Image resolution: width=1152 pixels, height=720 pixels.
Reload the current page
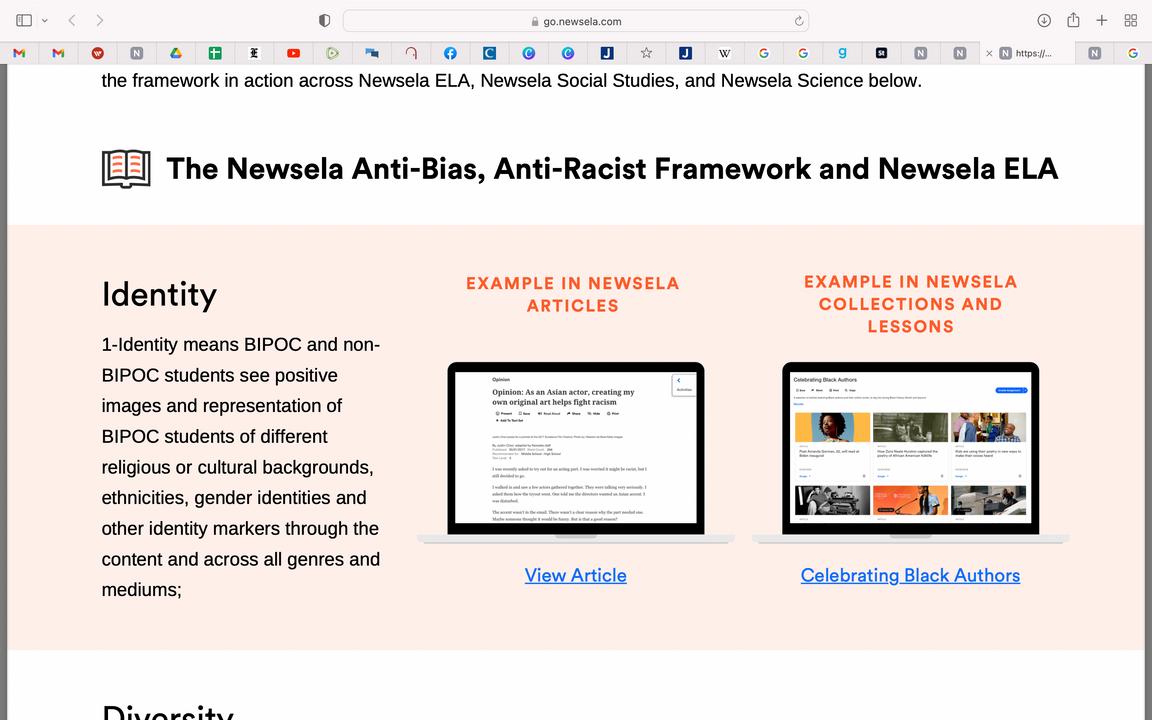799,21
